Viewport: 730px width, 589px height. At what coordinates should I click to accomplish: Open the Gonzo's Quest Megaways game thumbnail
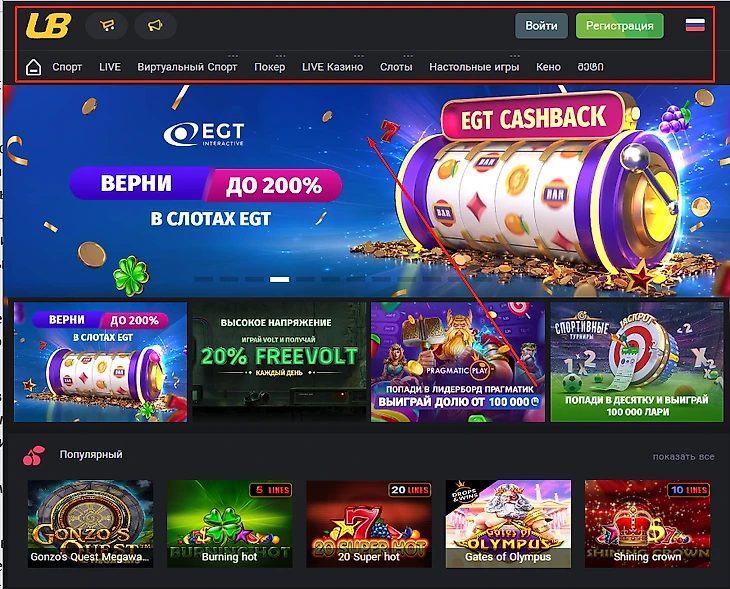click(90, 524)
